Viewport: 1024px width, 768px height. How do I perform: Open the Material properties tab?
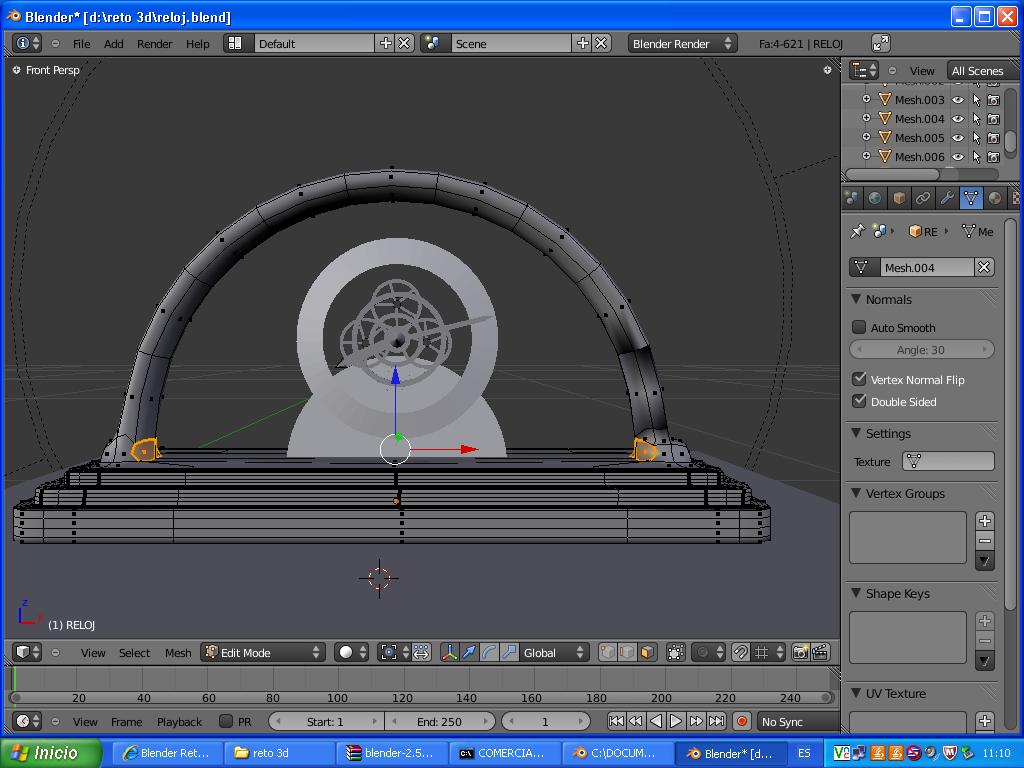pos(995,197)
